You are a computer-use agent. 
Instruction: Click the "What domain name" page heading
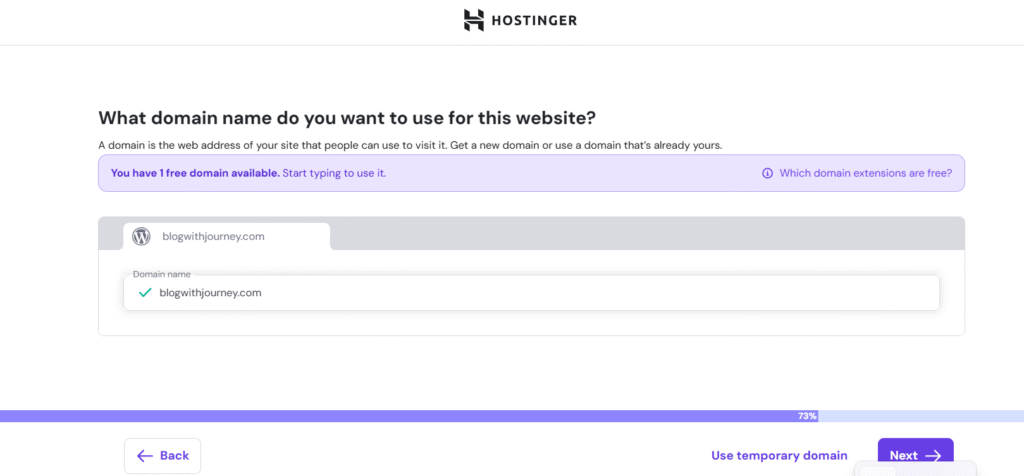pyautogui.click(x=347, y=118)
